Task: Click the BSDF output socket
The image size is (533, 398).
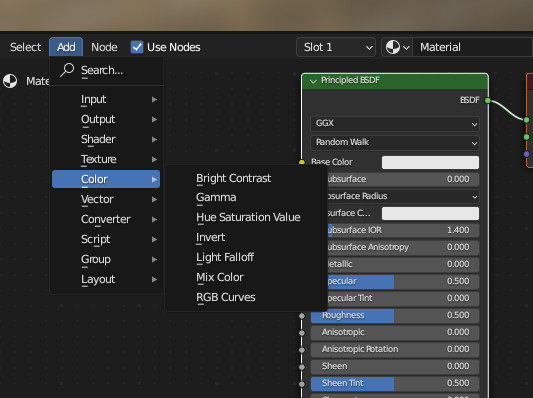Action: click(488, 100)
